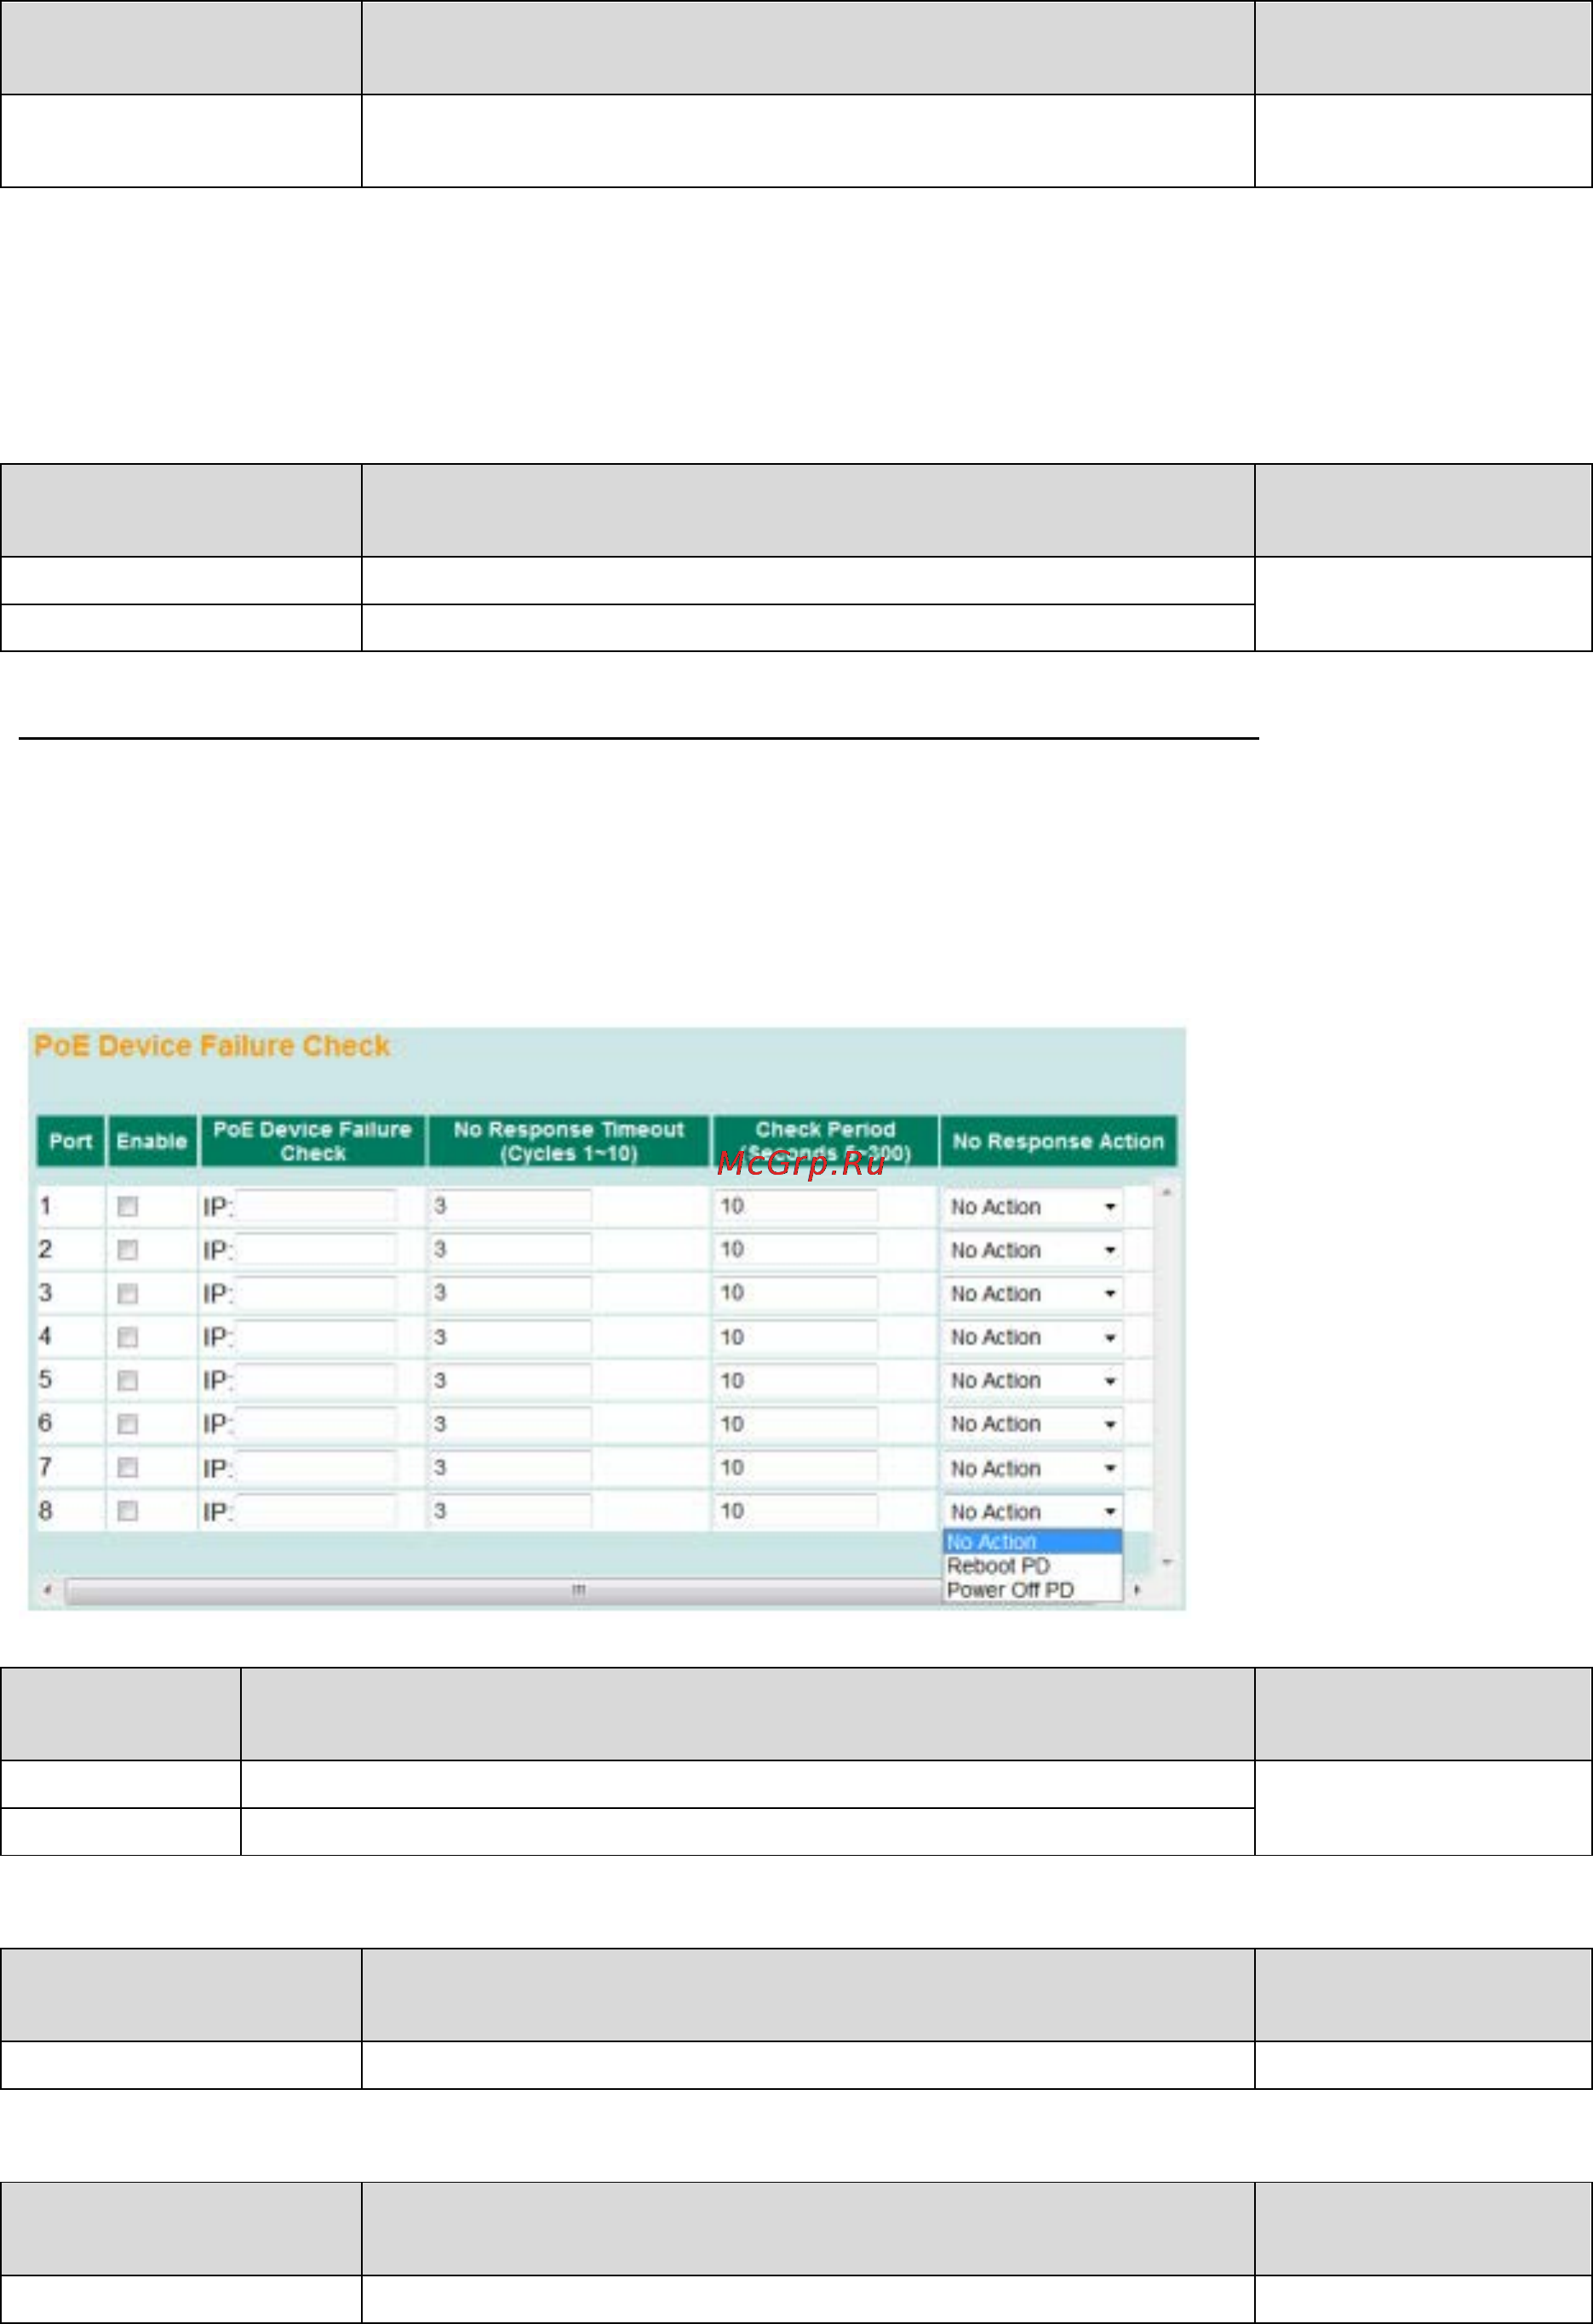The height and width of the screenshot is (2324, 1593).
Task: Click No Response Timeout field for port 4
Action: pos(510,1337)
